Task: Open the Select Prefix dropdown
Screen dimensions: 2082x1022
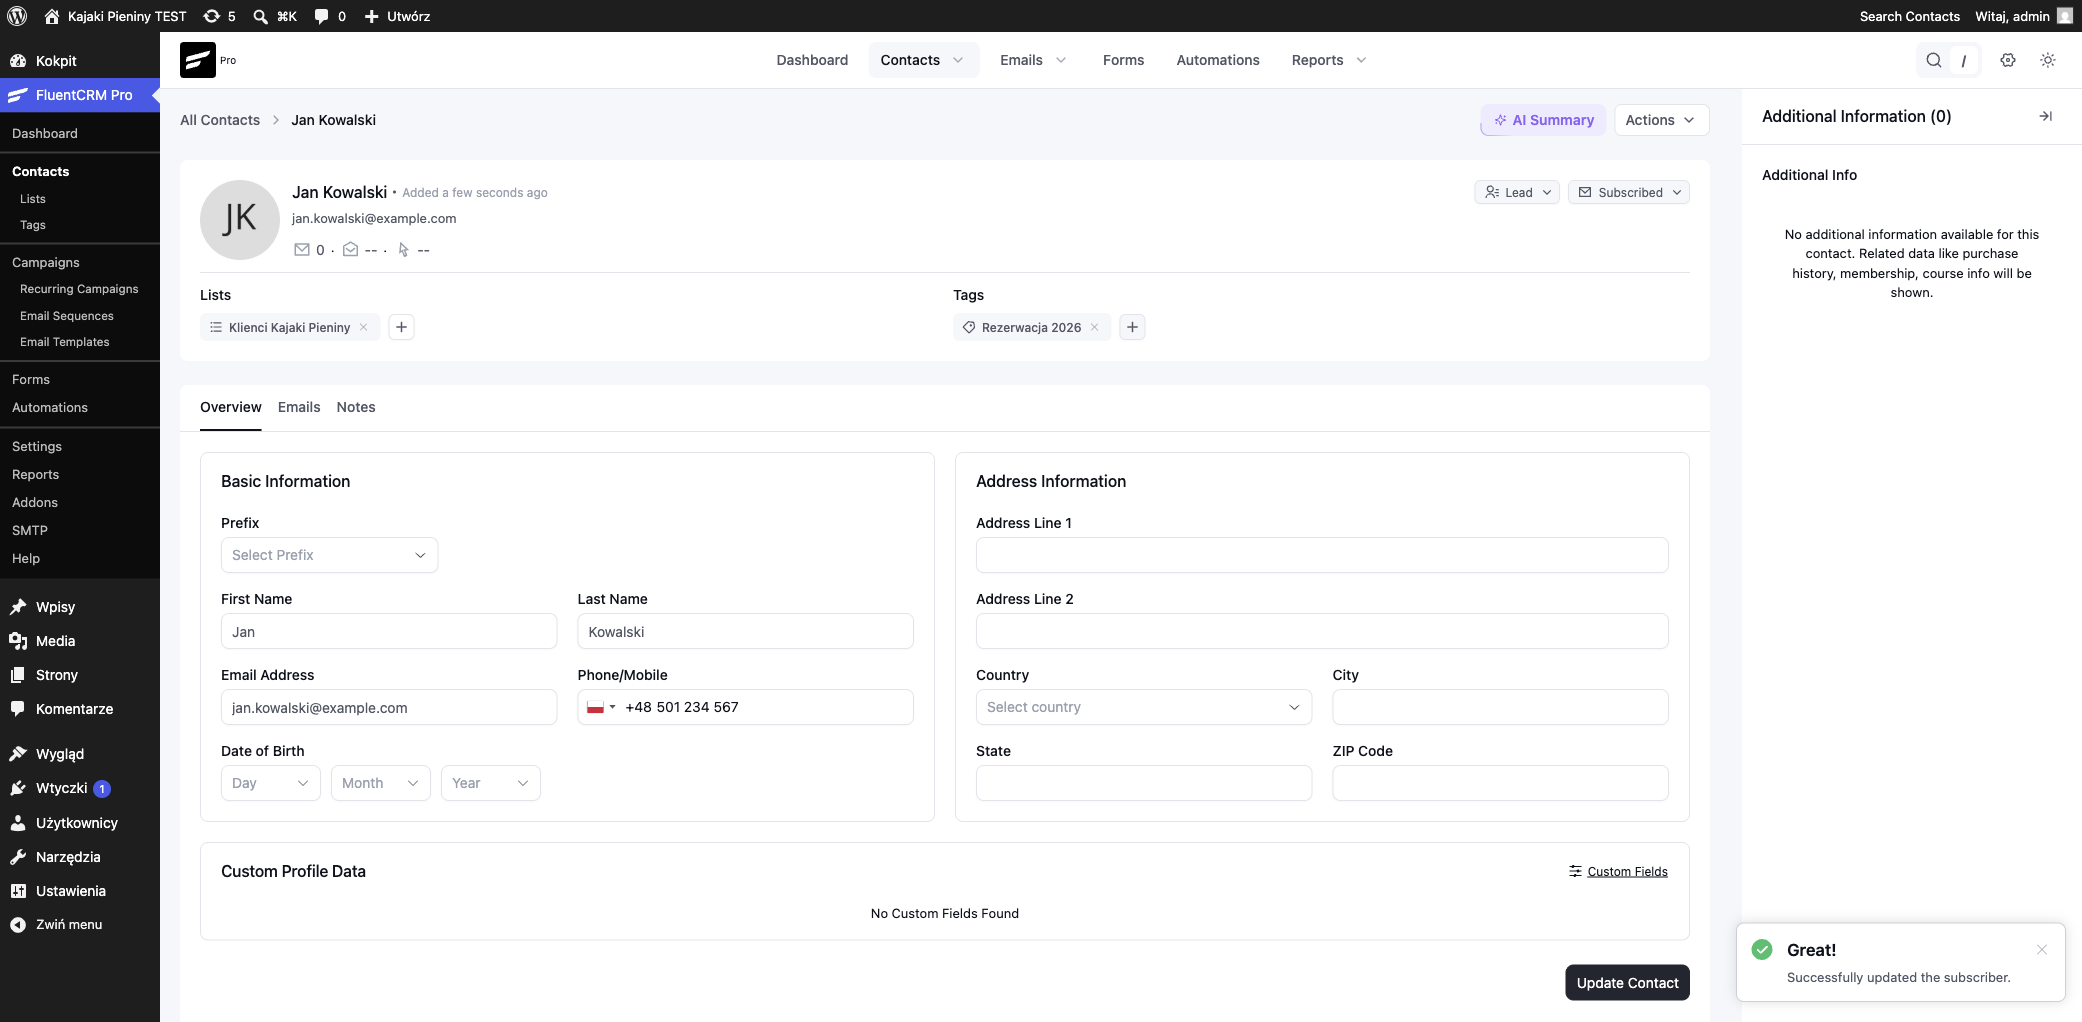Action: point(329,555)
